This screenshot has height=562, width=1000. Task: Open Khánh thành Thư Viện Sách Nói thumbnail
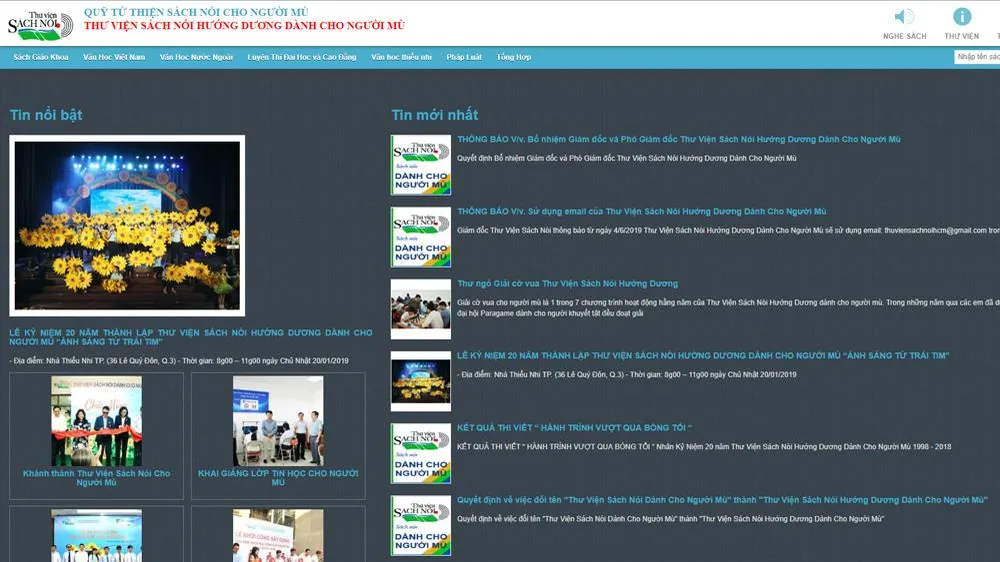[96, 420]
